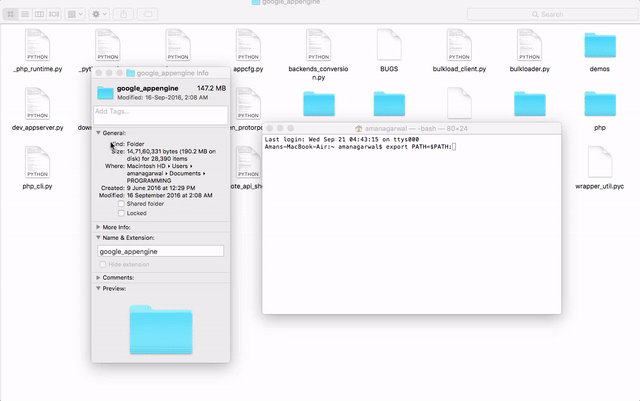Close the Terminal window
This screenshot has height=401, width=640.
tap(269, 128)
